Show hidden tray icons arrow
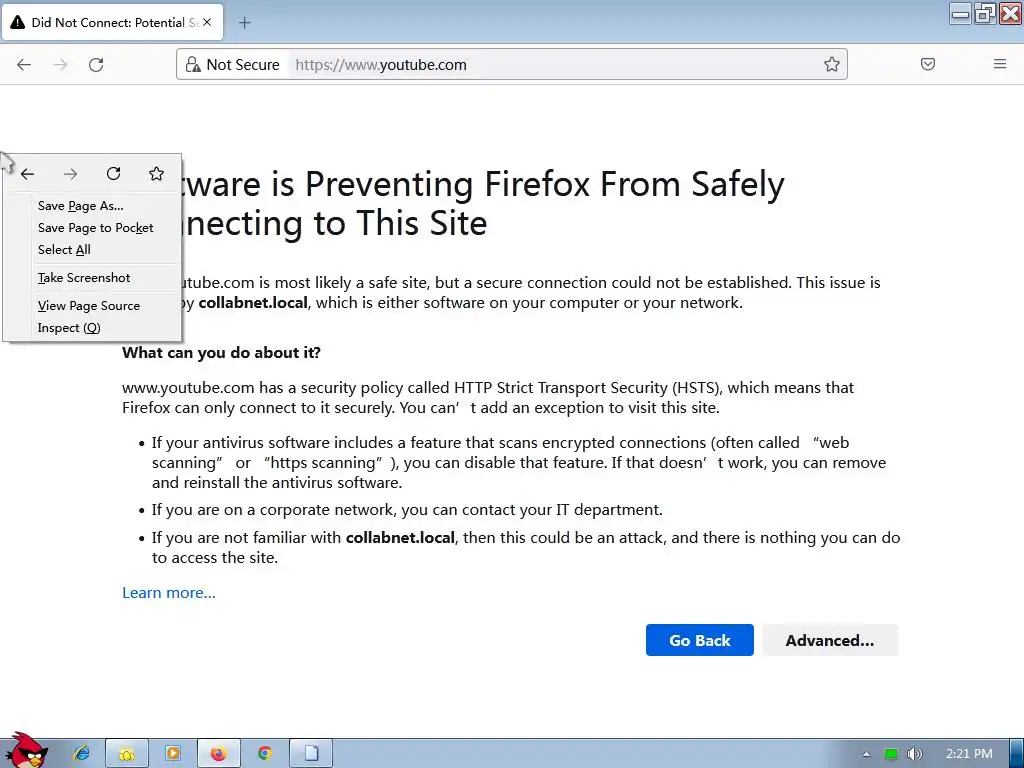 tap(866, 754)
